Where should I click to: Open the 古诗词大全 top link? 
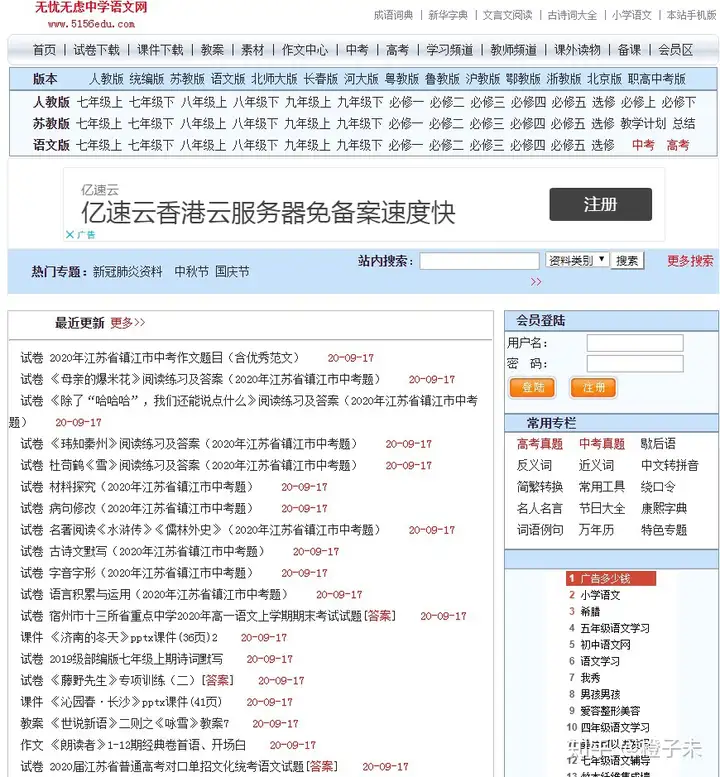(572, 15)
